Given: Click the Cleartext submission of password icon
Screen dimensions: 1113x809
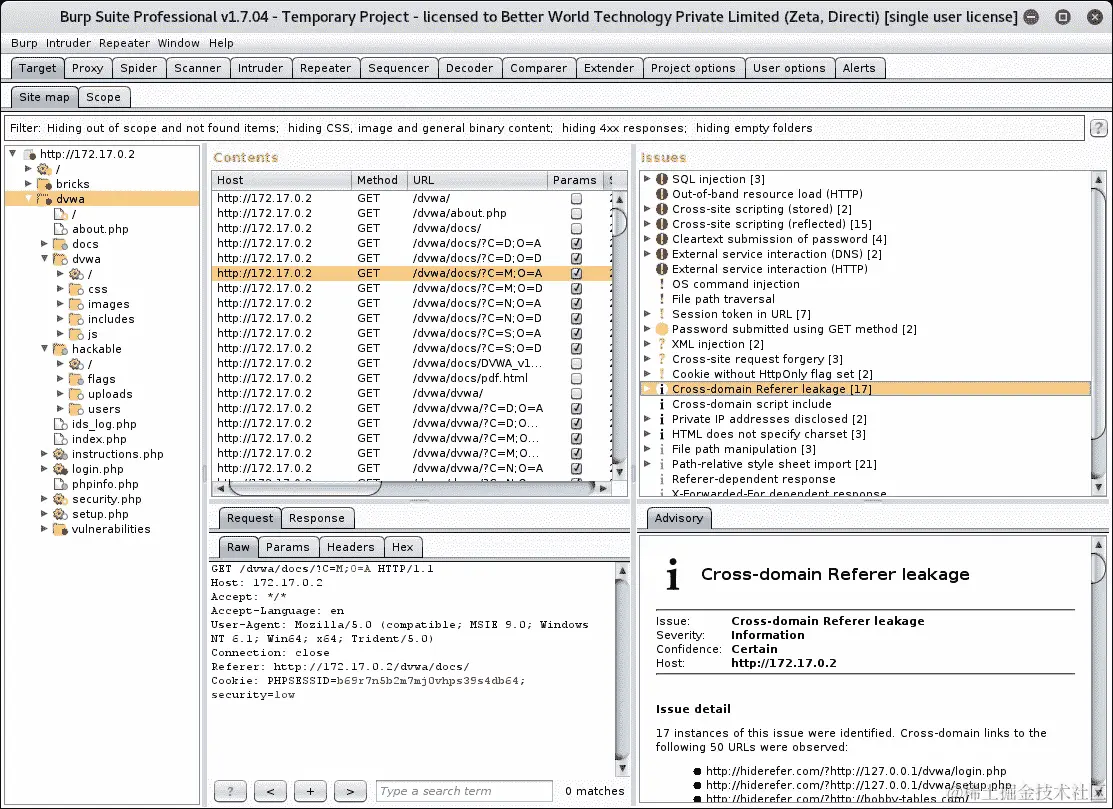Looking at the screenshot, I should 662,239.
